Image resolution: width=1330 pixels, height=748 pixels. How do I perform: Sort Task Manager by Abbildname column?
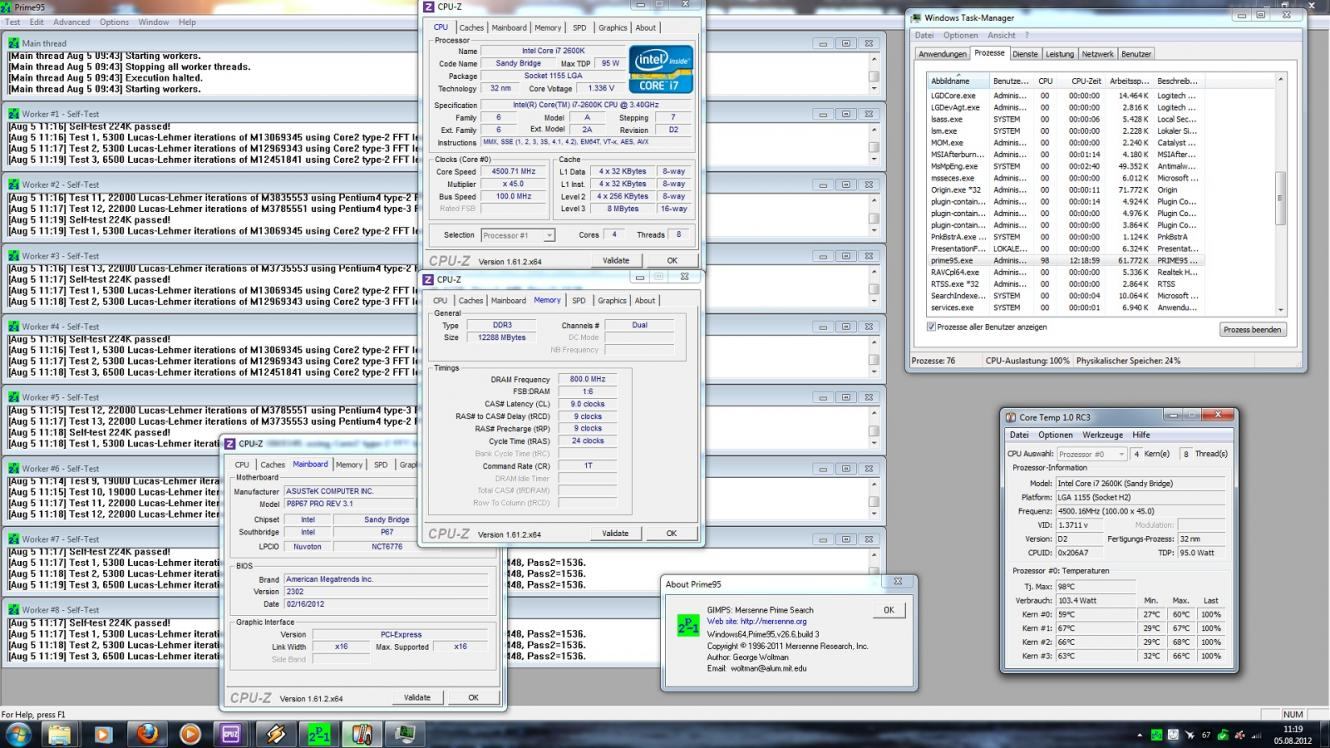(x=958, y=80)
